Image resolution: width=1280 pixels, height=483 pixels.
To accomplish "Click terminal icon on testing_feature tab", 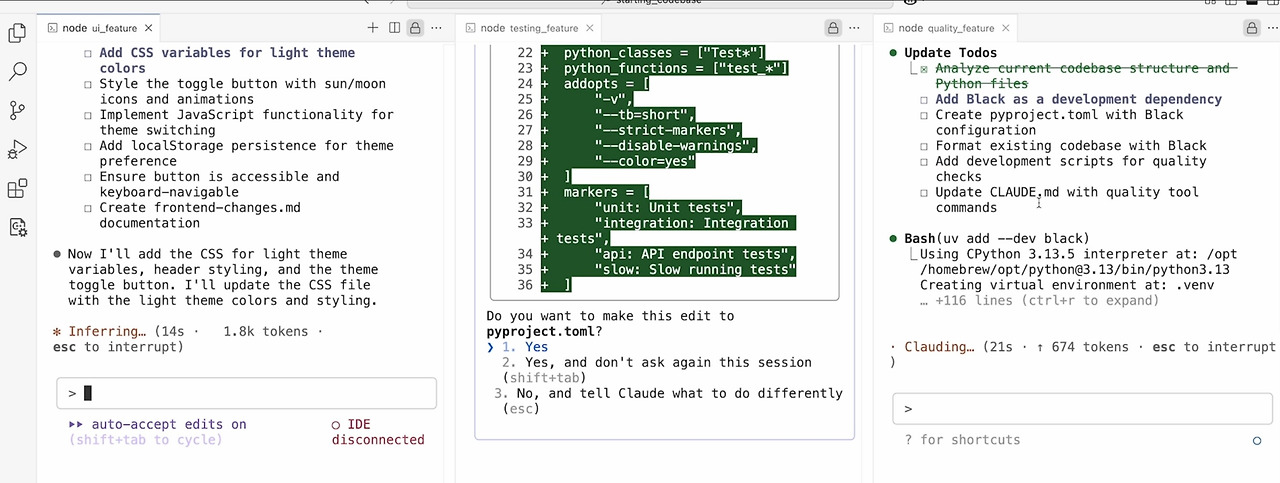I will [x=469, y=28].
